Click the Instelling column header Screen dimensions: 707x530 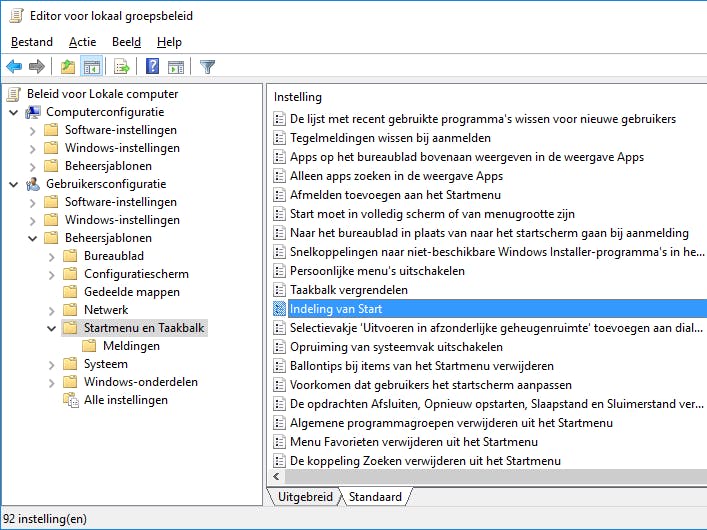[x=298, y=97]
